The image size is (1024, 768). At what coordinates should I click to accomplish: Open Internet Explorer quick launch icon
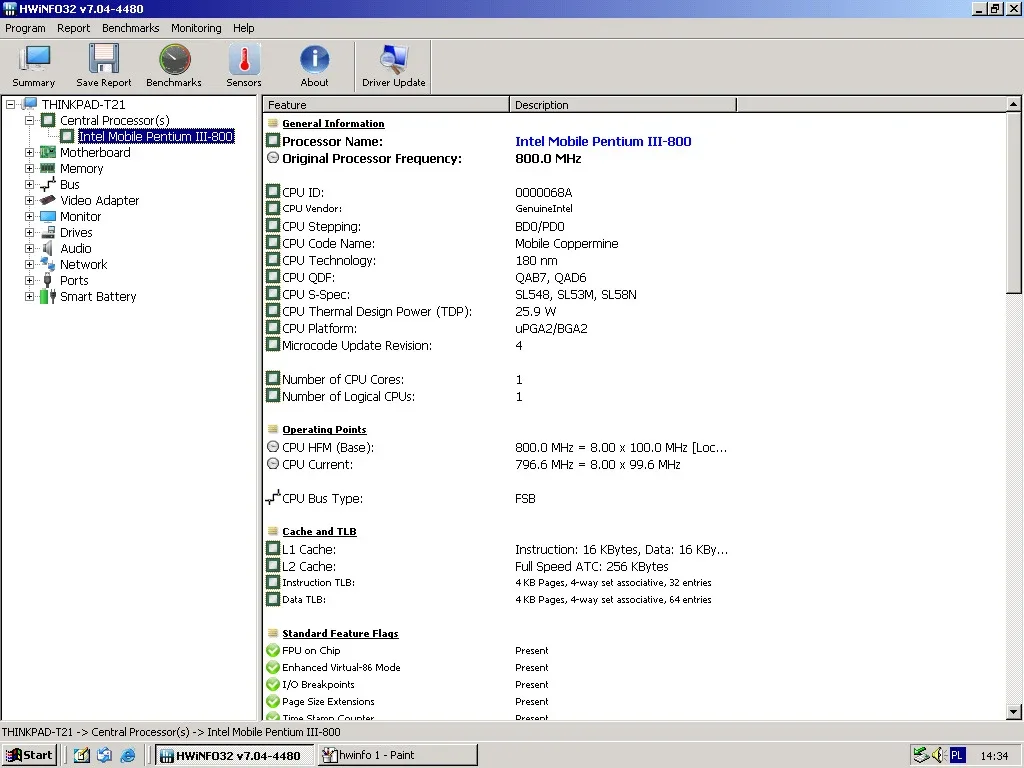pos(128,755)
